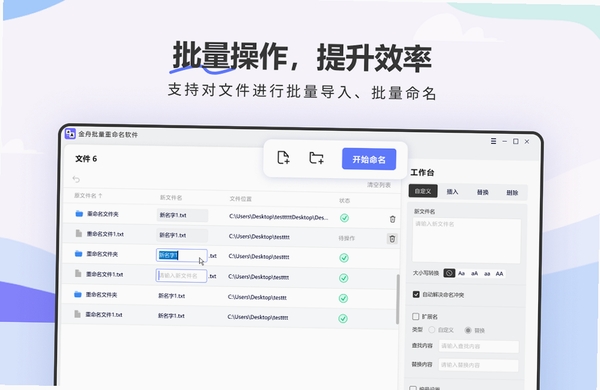
Task: Switch to the 插入 tab
Action: tap(452, 192)
